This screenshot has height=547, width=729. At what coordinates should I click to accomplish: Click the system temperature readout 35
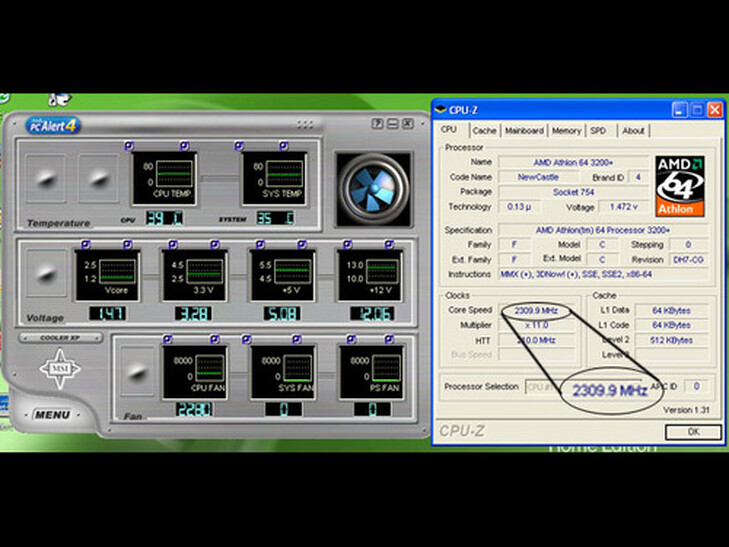275,218
